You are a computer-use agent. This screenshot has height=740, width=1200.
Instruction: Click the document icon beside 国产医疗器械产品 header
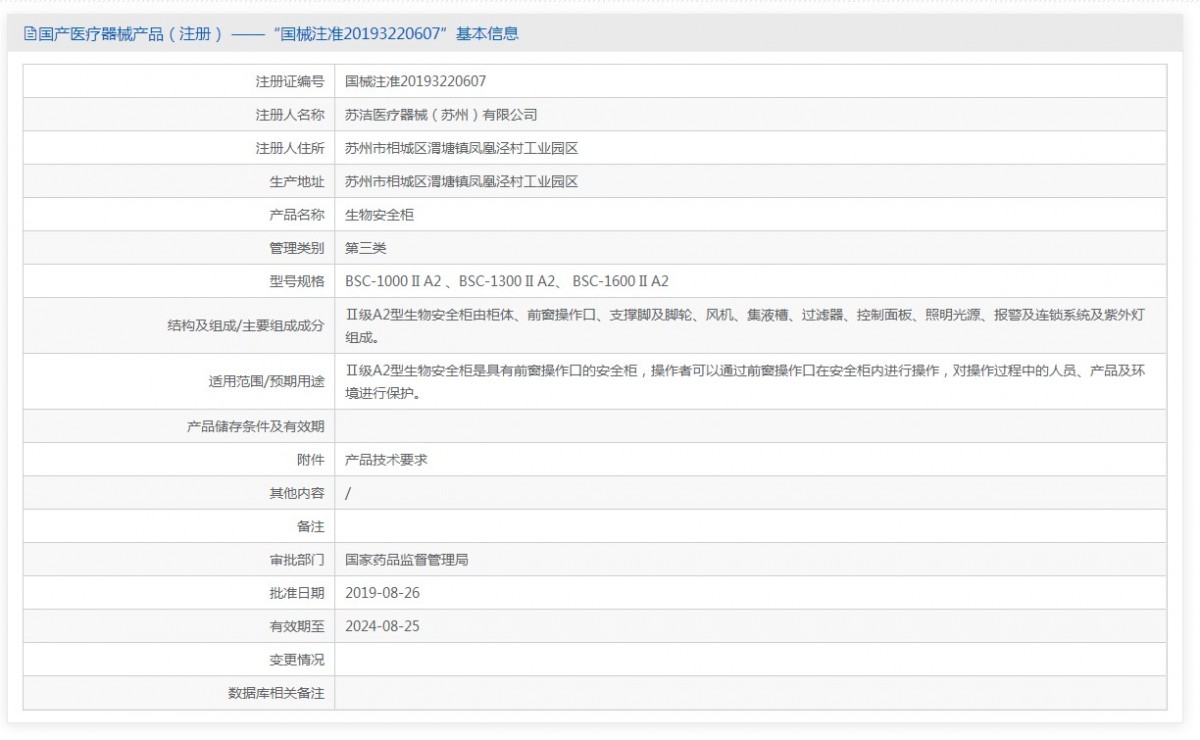[x=29, y=33]
